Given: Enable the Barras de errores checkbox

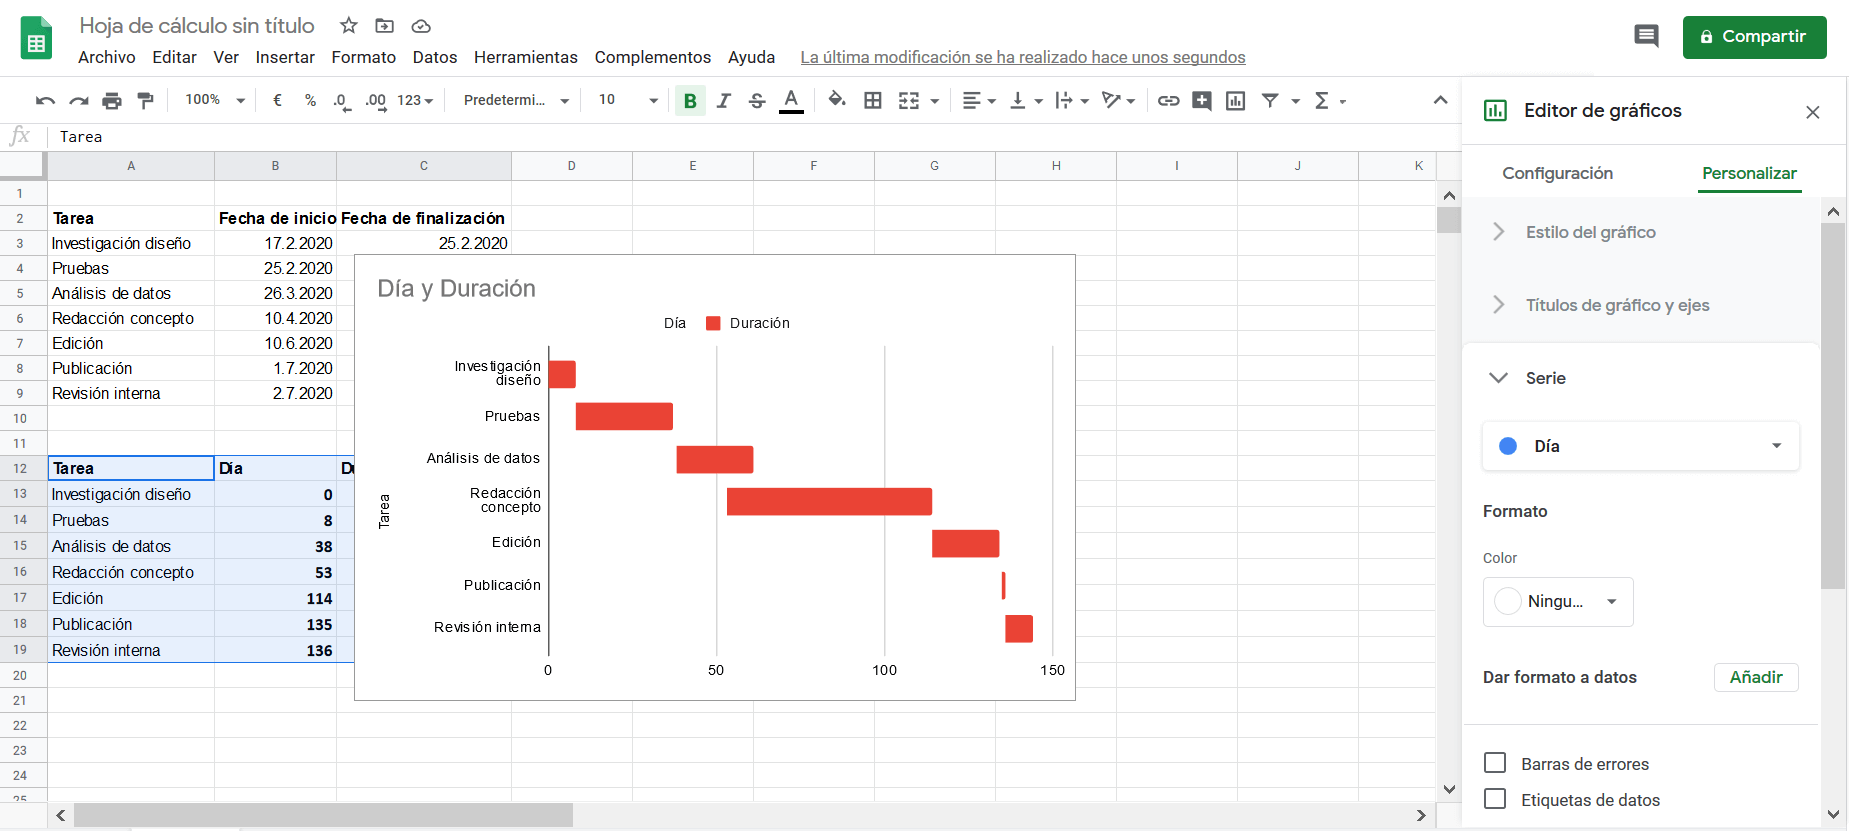Looking at the screenshot, I should coord(1495,763).
